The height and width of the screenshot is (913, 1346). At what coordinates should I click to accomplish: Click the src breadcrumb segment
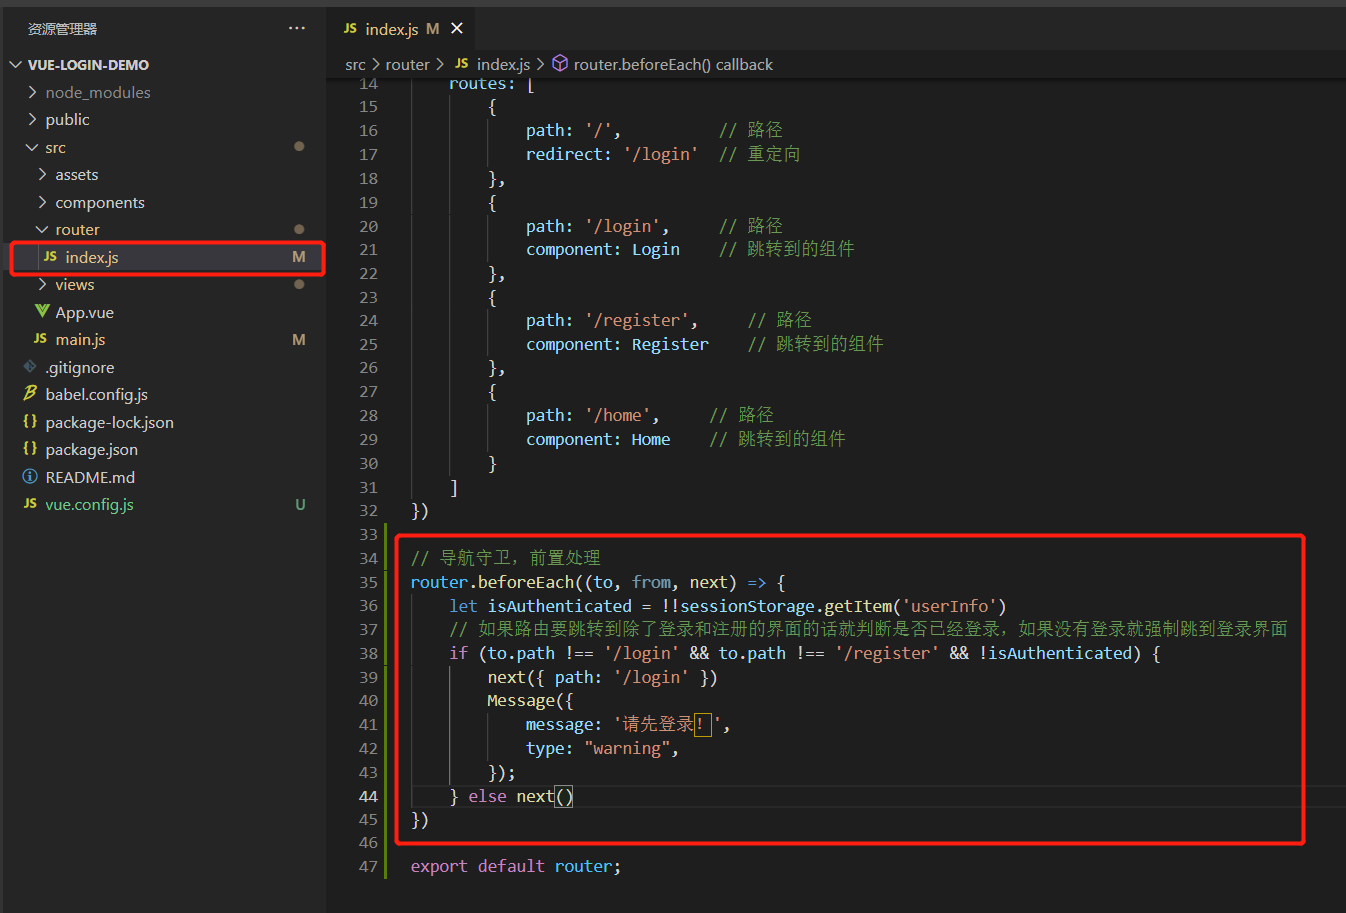click(355, 65)
